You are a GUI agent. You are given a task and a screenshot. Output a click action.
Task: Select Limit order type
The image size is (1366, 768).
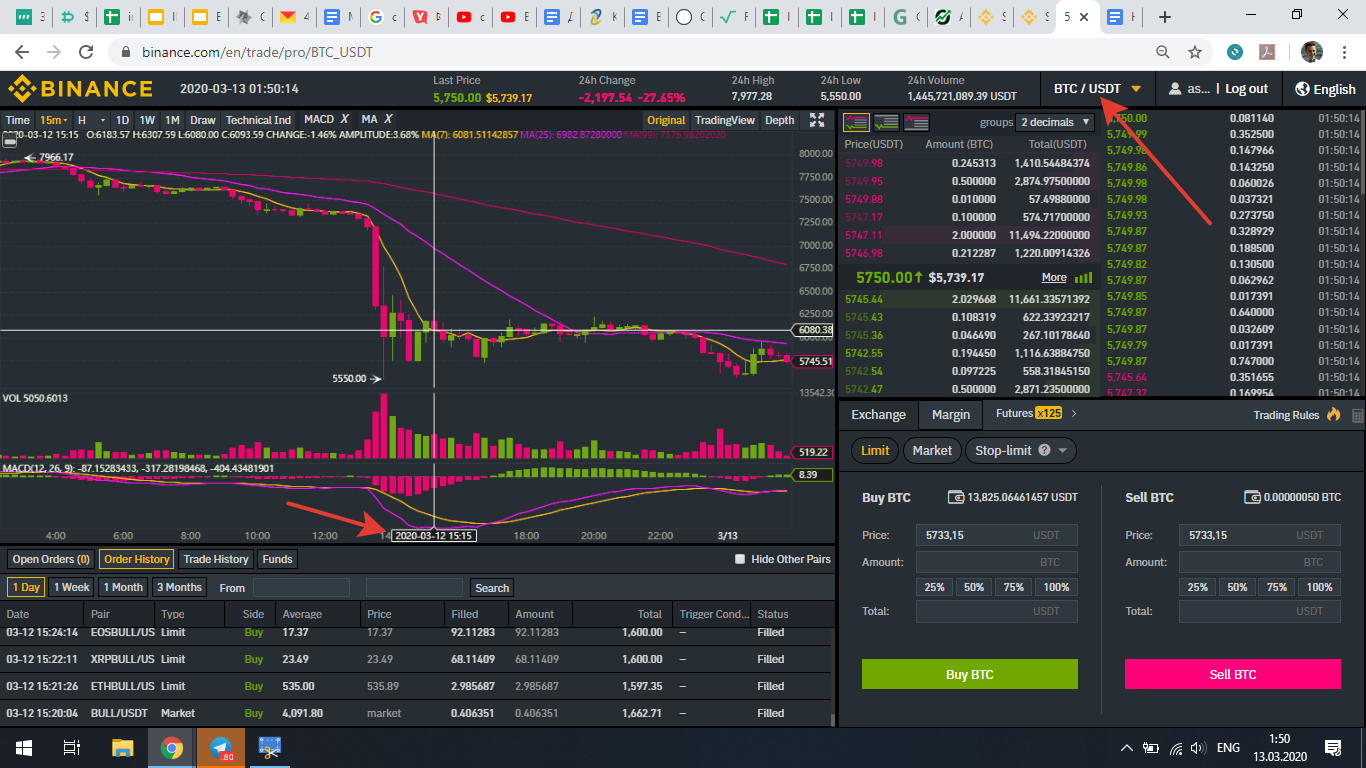coord(875,451)
